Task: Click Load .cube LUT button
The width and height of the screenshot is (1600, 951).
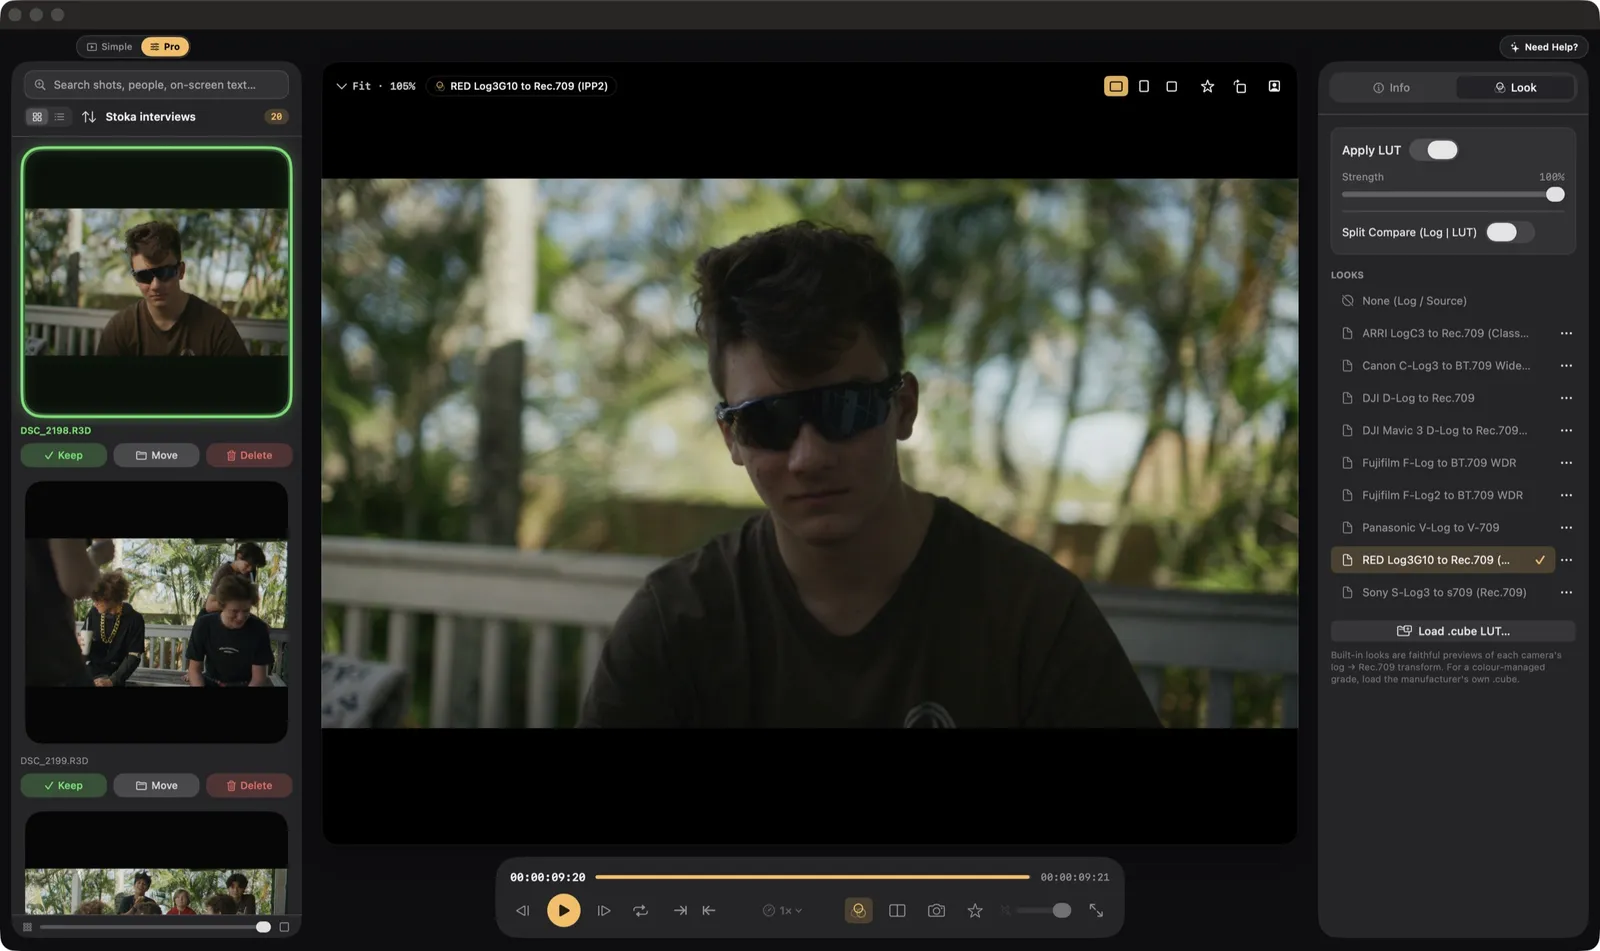Action: (x=1453, y=631)
